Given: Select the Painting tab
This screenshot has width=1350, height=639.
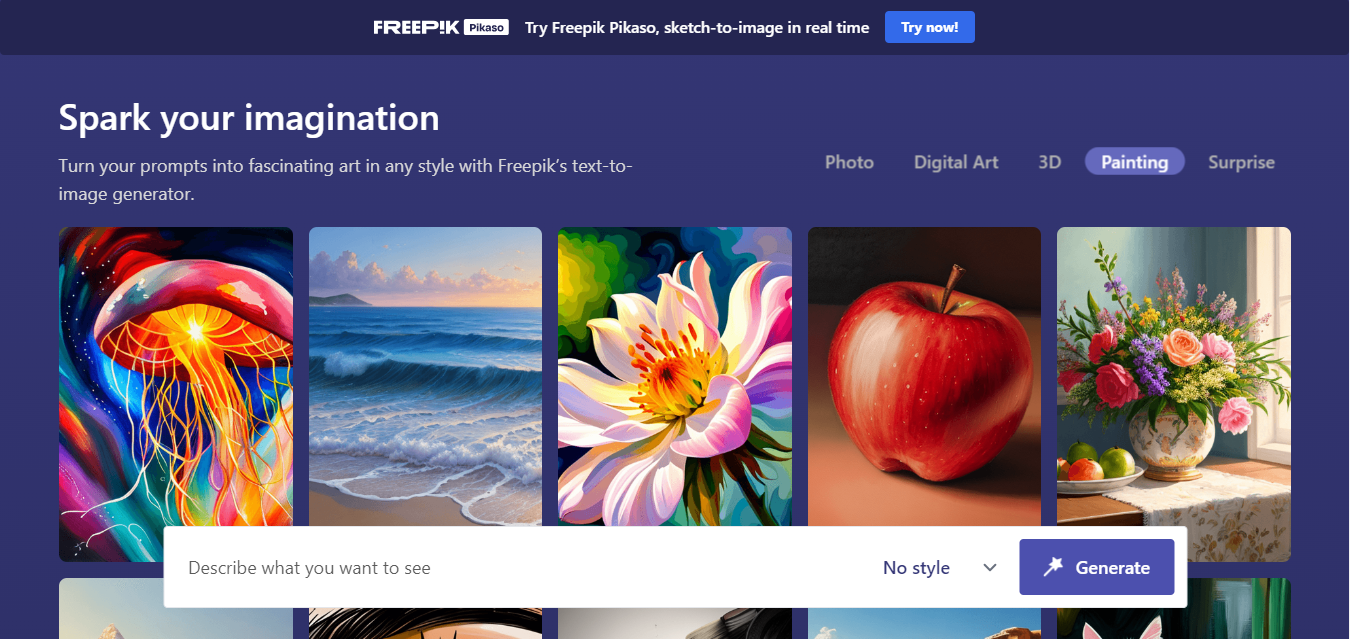Looking at the screenshot, I should 1134,162.
